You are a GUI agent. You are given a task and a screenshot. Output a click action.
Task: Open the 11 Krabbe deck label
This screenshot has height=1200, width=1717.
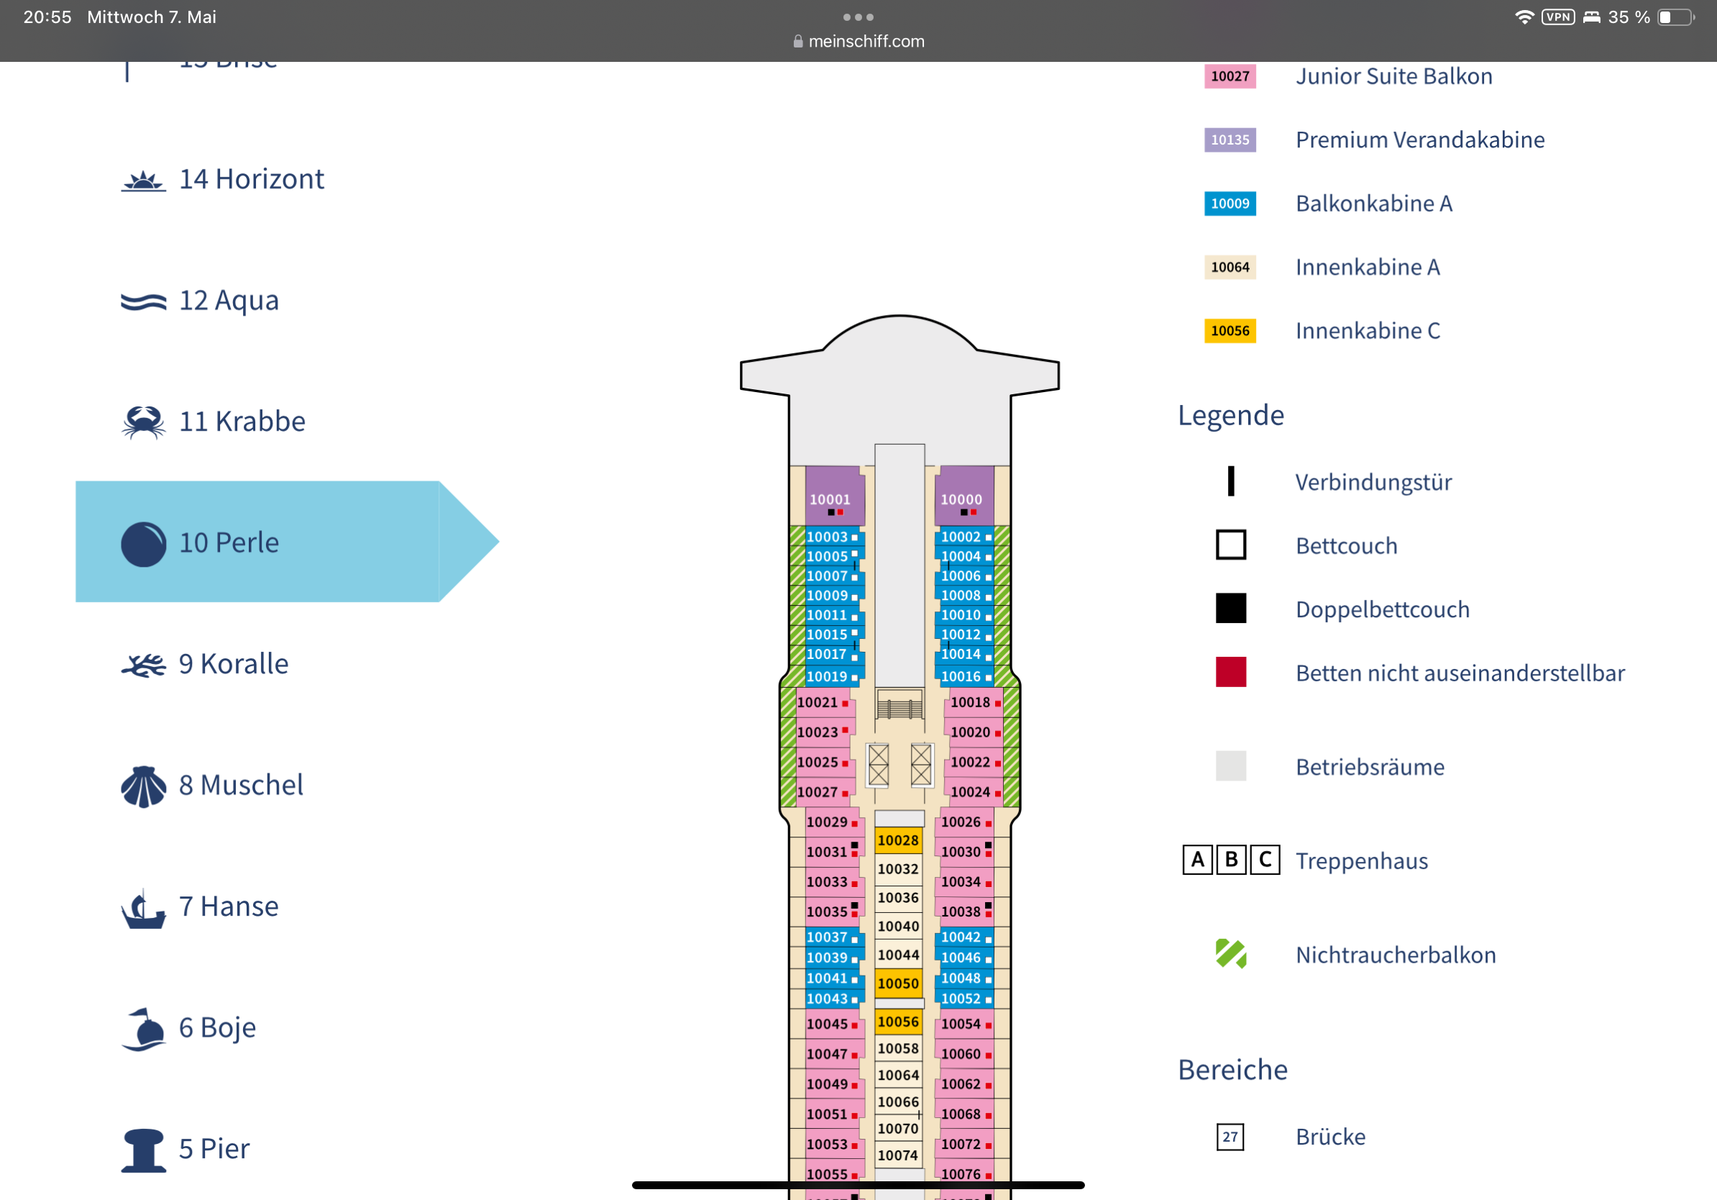click(242, 422)
